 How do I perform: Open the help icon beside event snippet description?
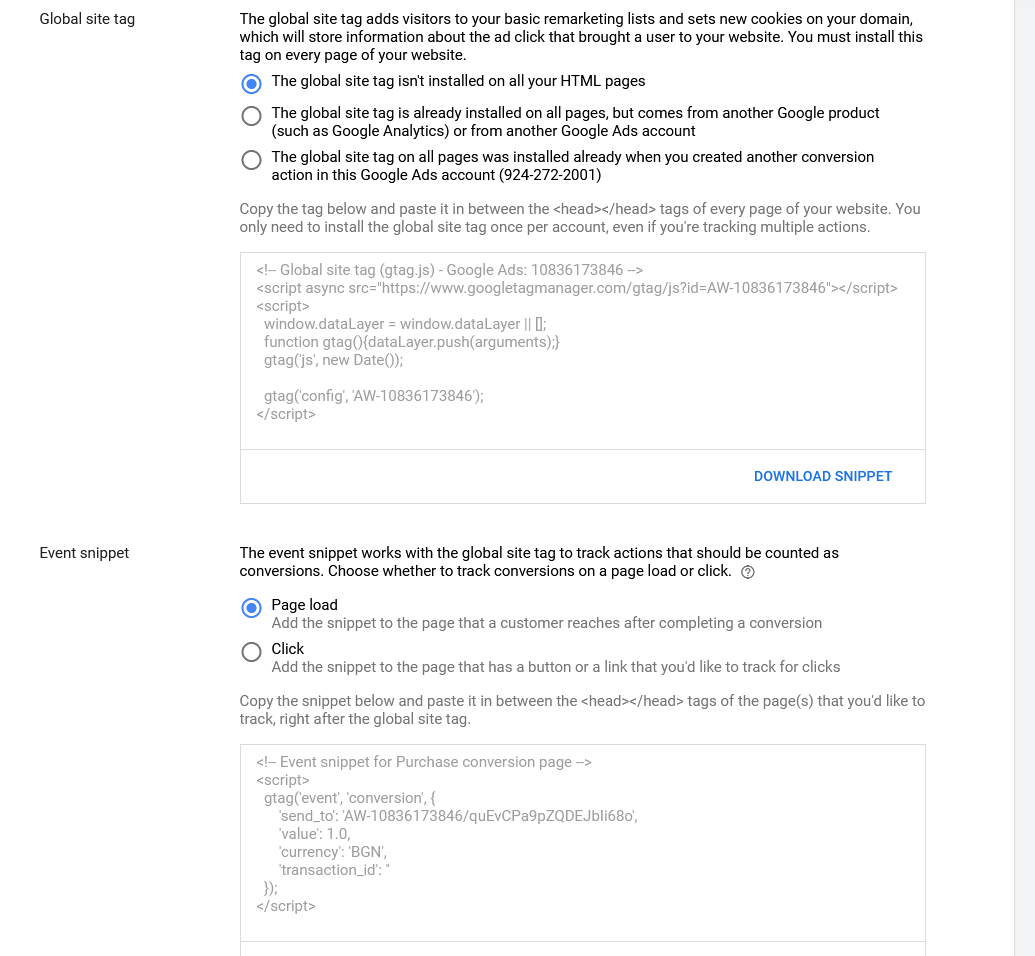pyautogui.click(x=747, y=572)
